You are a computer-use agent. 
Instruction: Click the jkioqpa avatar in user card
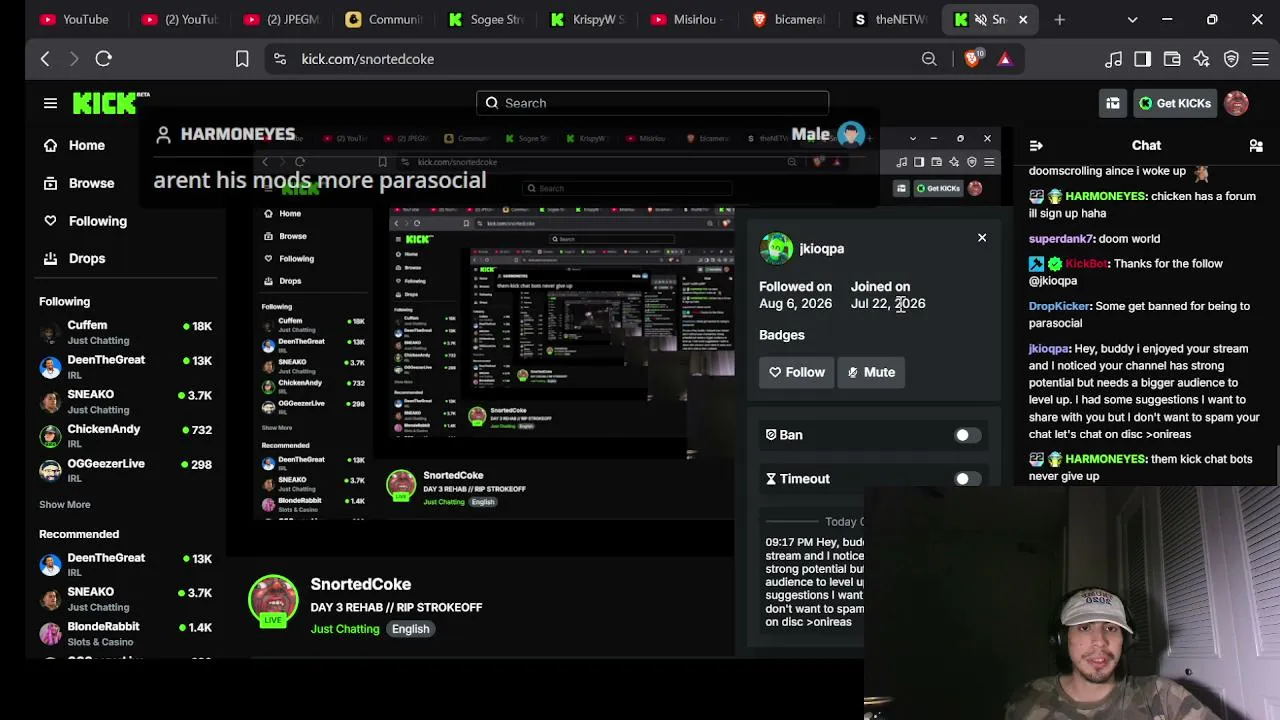click(x=776, y=249)
